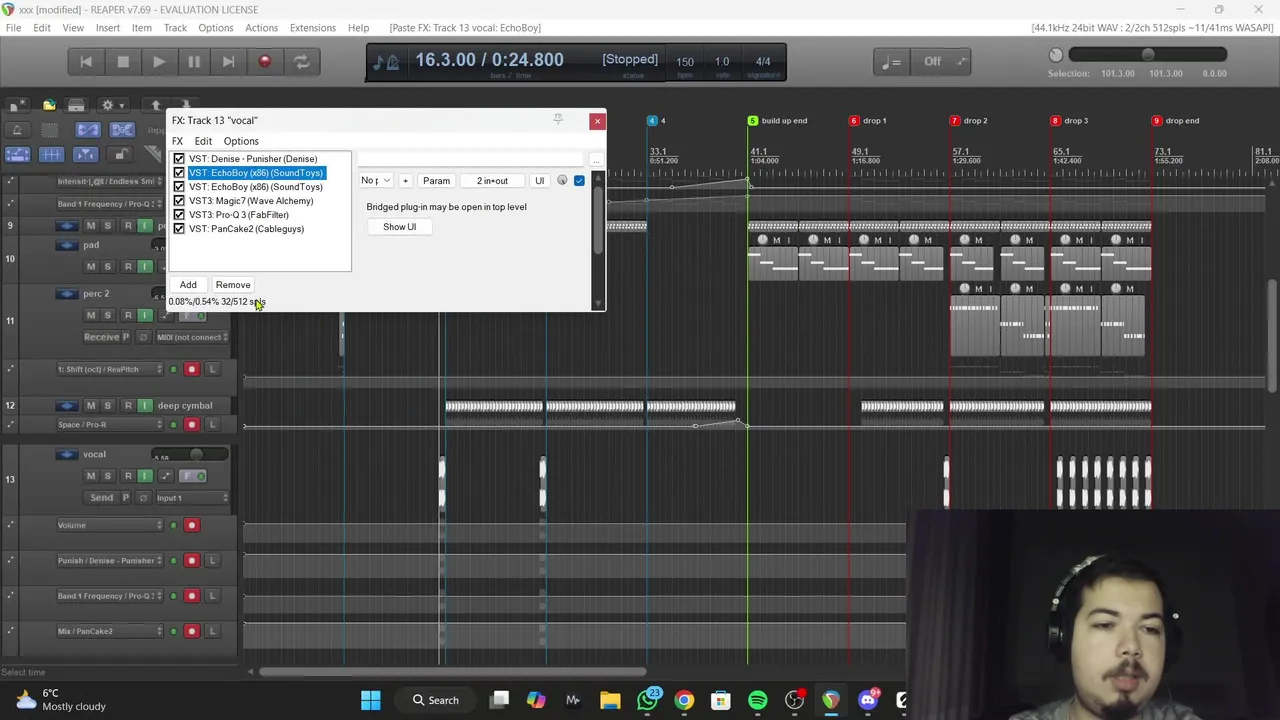Click the FX wet/dry knob icon
1280x720 pixels.
(562, 181)
